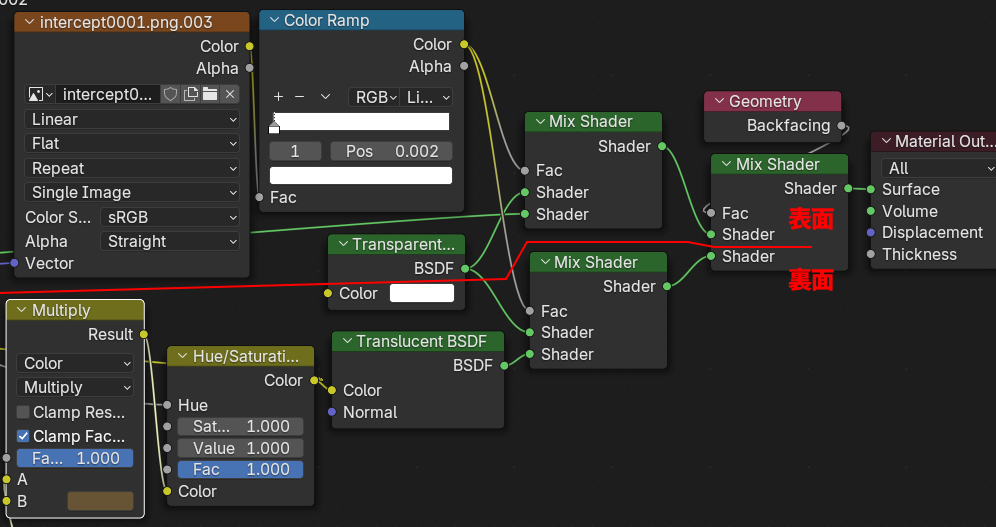The height and width of the screenshot is (527, 996).
Task: Click the fake user shield icon
Action: click(x=171, y=94)
